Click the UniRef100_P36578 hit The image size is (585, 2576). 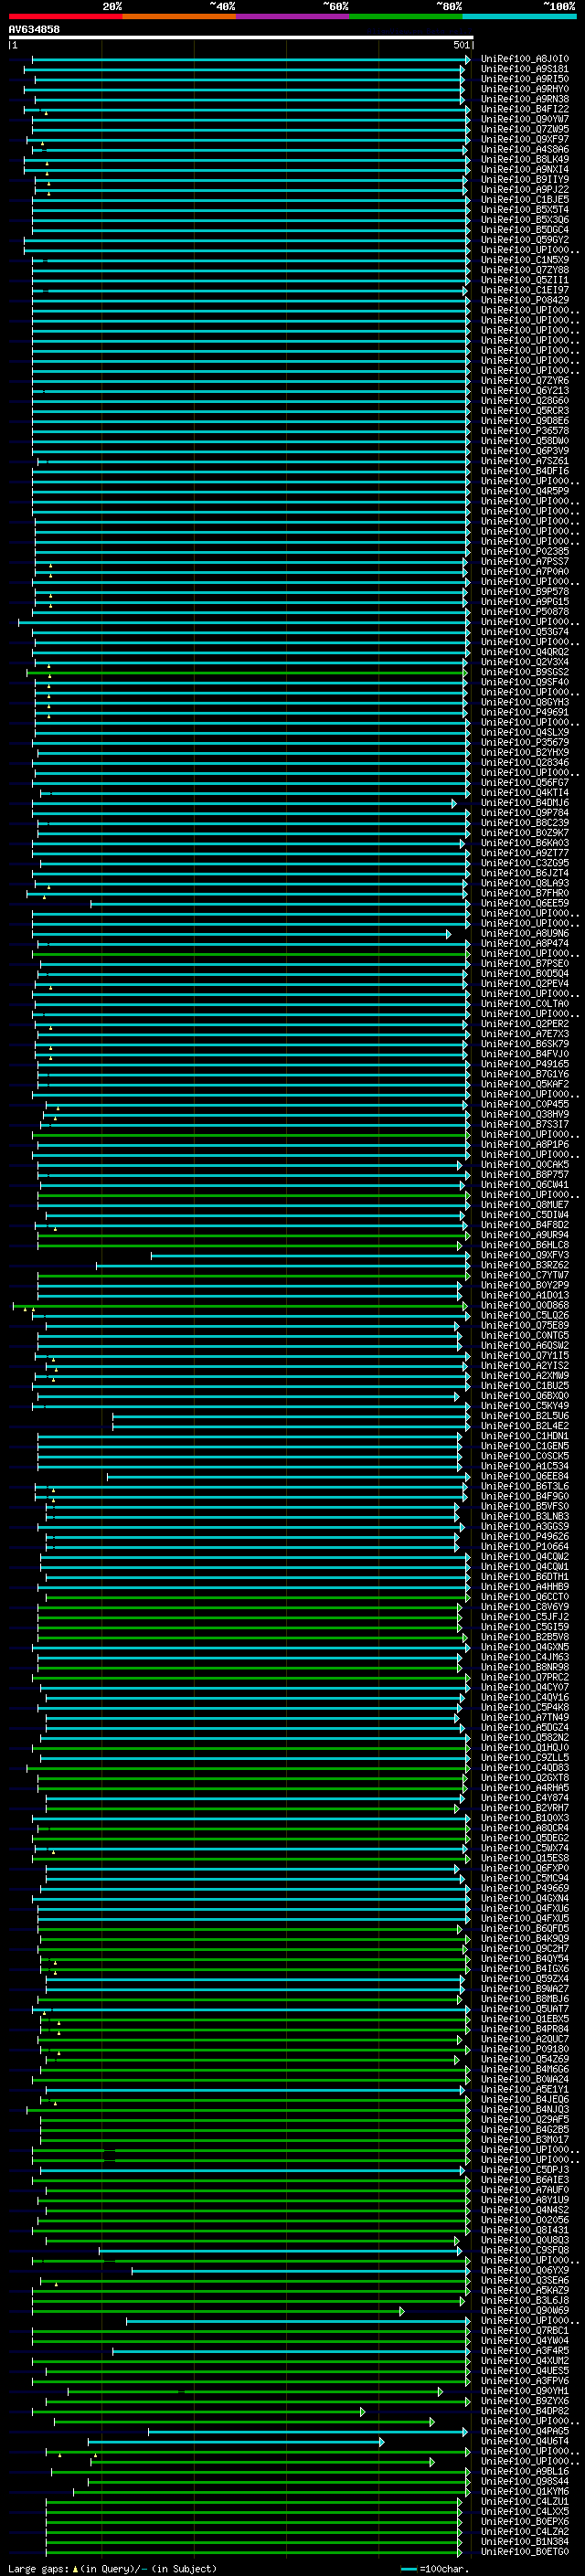525,431
